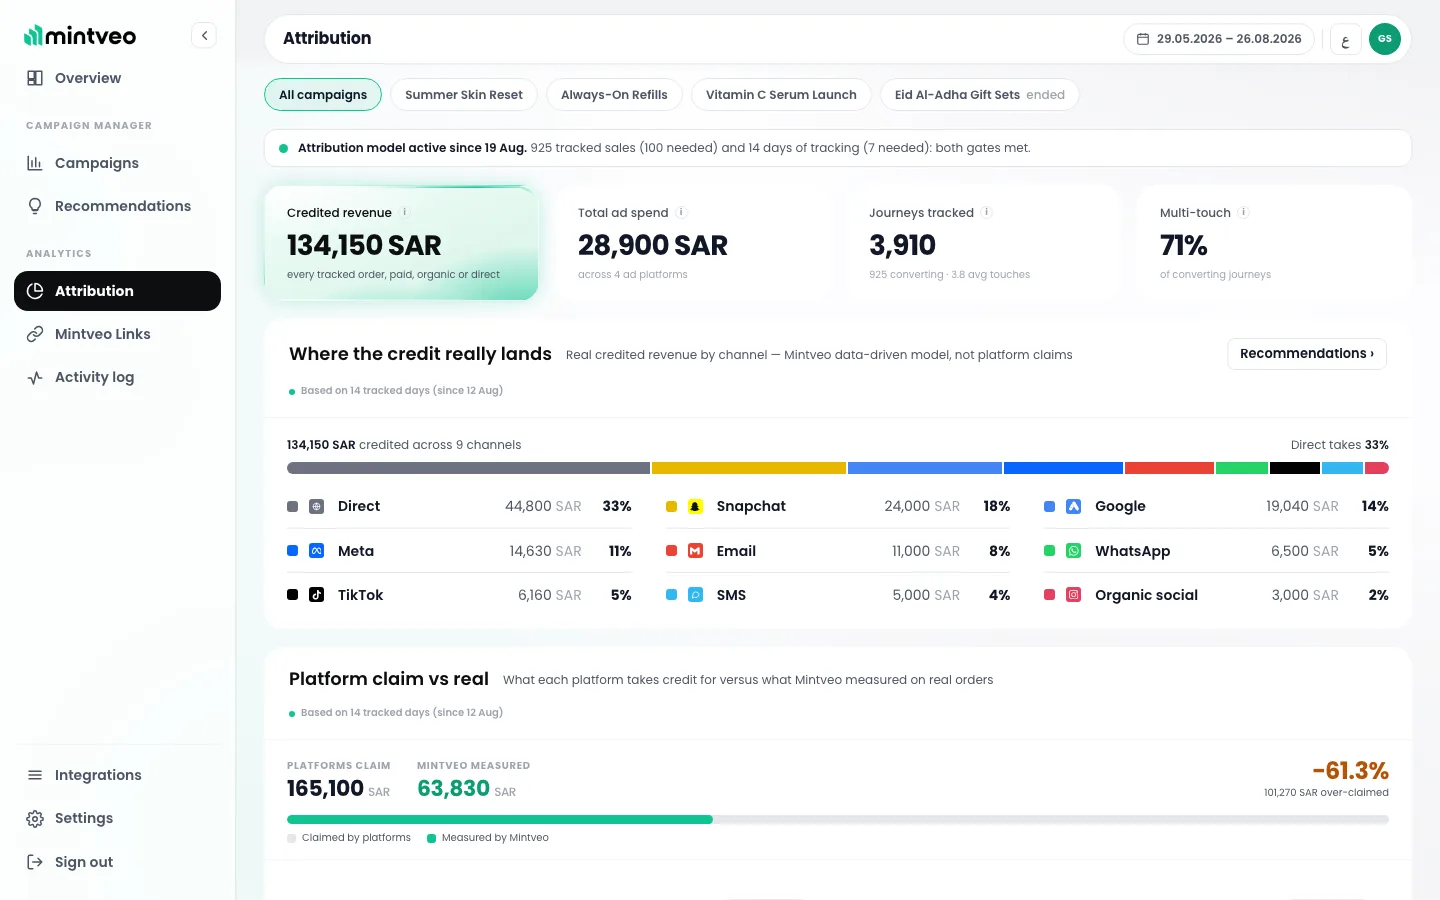Click the SMS channel icon
The width and height of the screenshot is (1440, 900).
tap(695, 594)
